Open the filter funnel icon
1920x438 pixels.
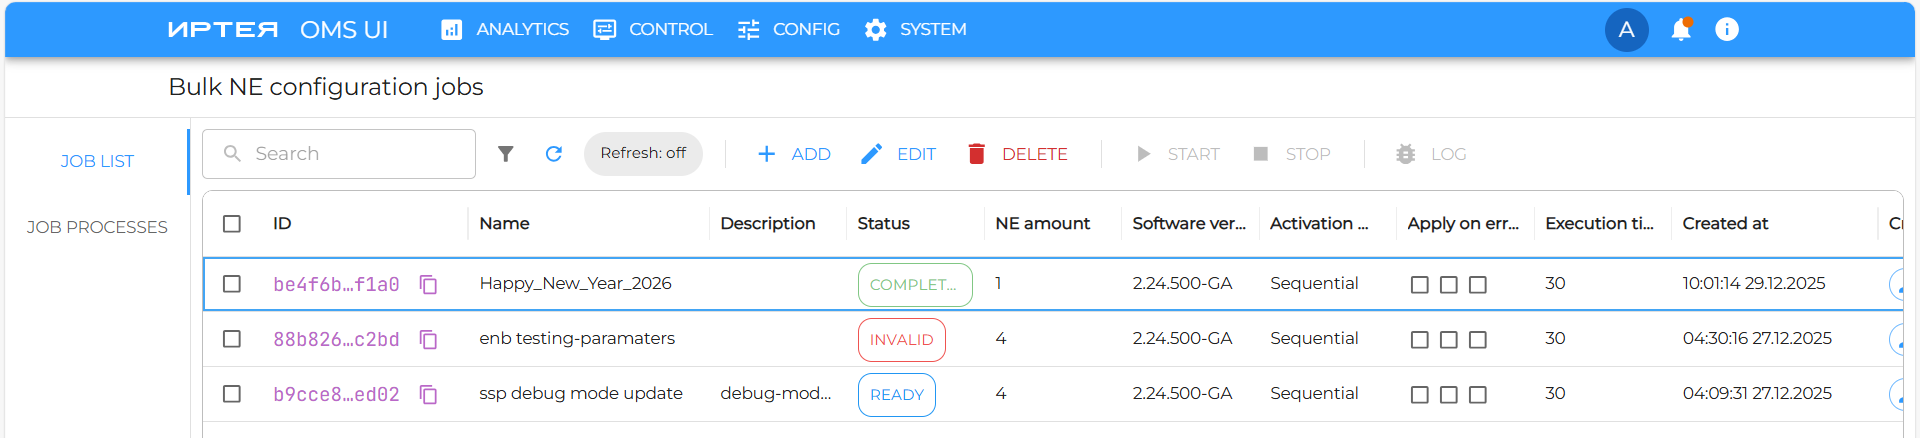tap(506, 154)
